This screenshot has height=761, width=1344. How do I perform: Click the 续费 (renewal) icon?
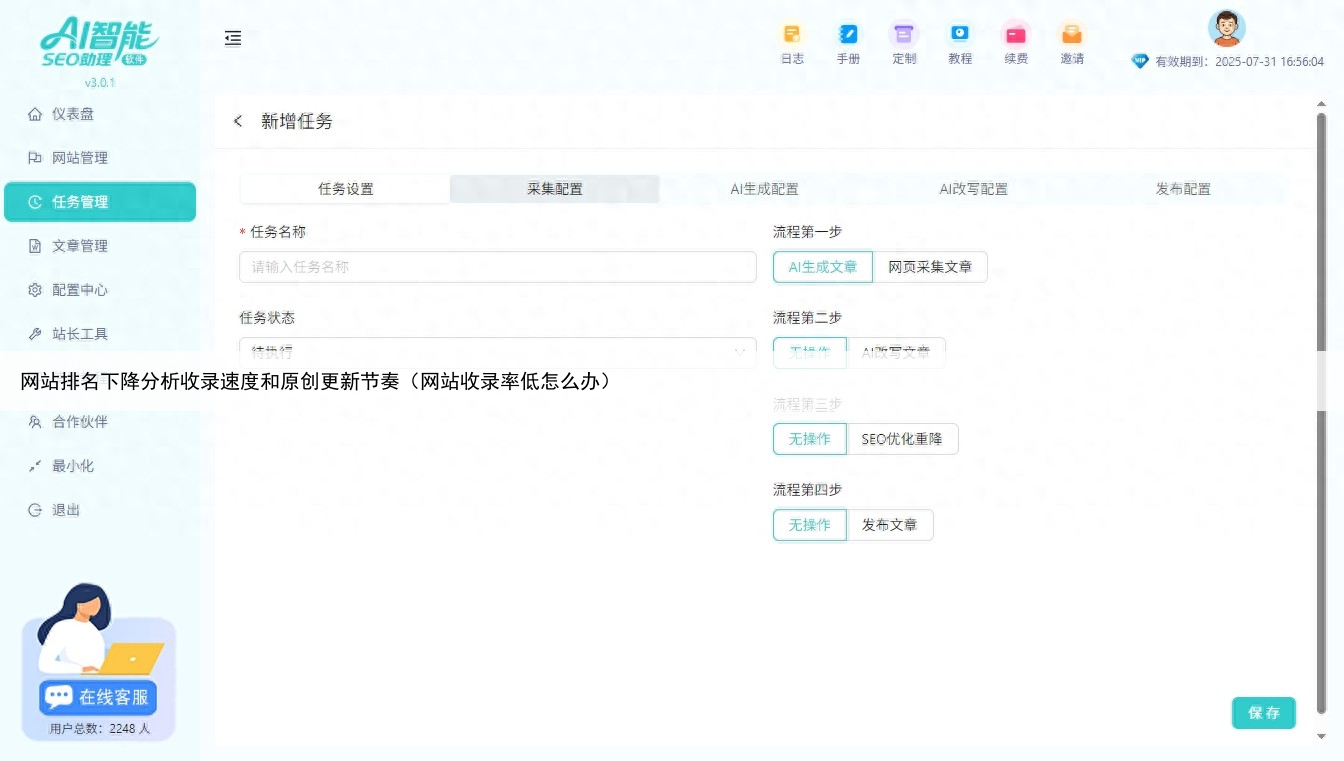tap(1016, 40)
